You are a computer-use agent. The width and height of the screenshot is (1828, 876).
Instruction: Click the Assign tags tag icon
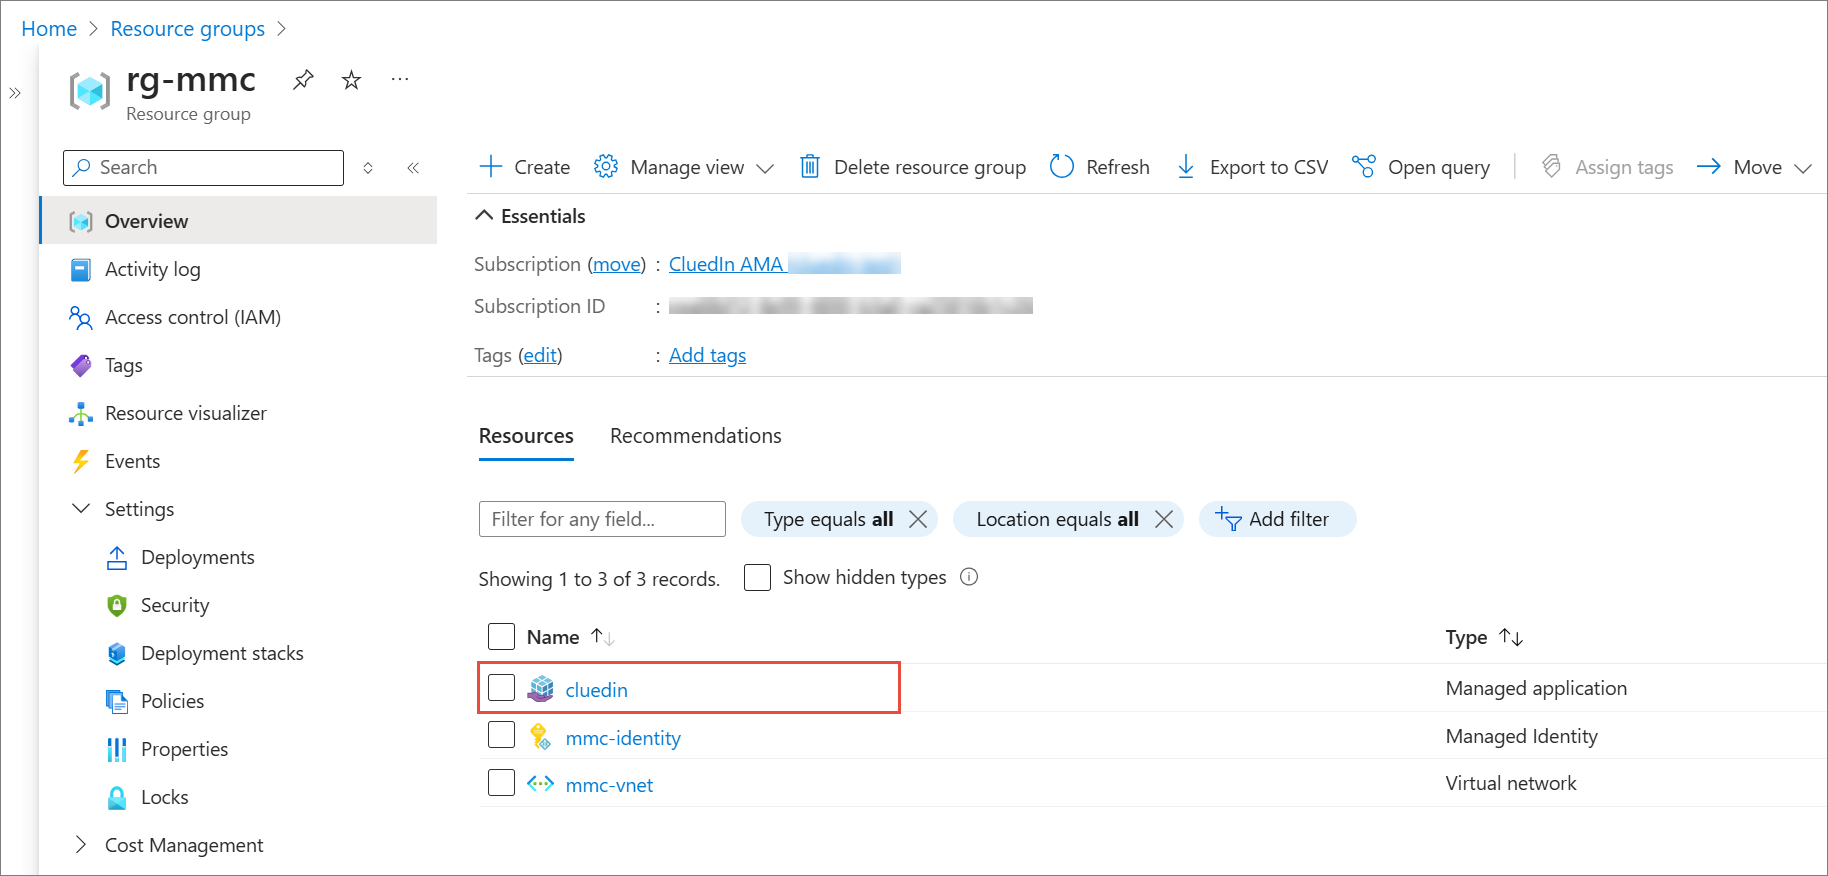(x=1551, y=166)
